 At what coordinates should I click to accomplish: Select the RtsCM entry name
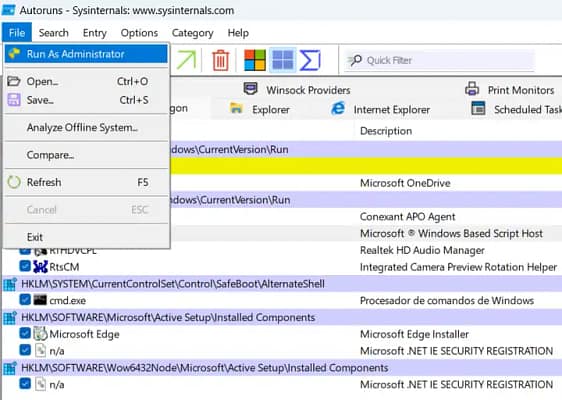[x=64, y=267]
